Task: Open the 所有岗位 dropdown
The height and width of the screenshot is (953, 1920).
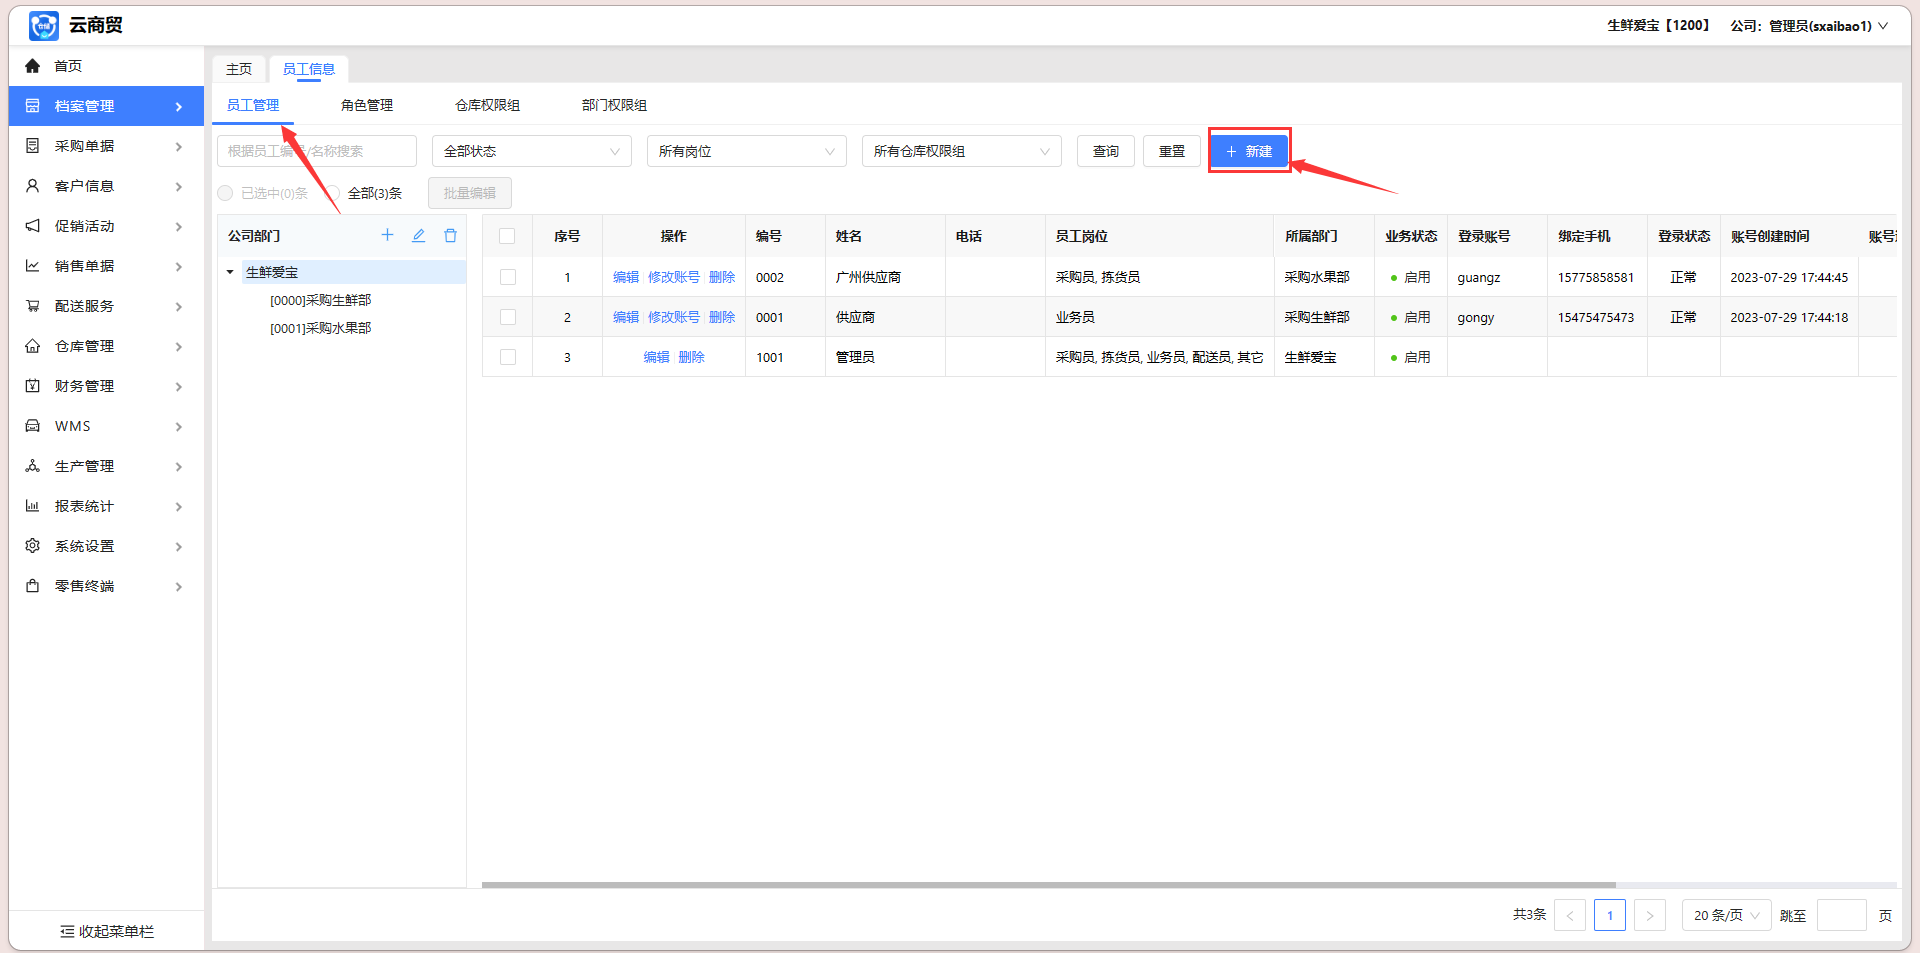Action: tap(747, 151)
